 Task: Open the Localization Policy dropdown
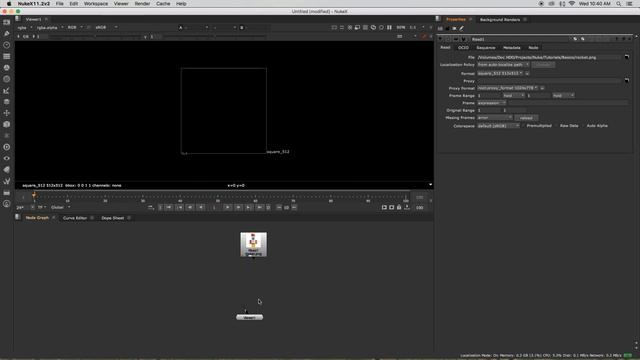503,64
